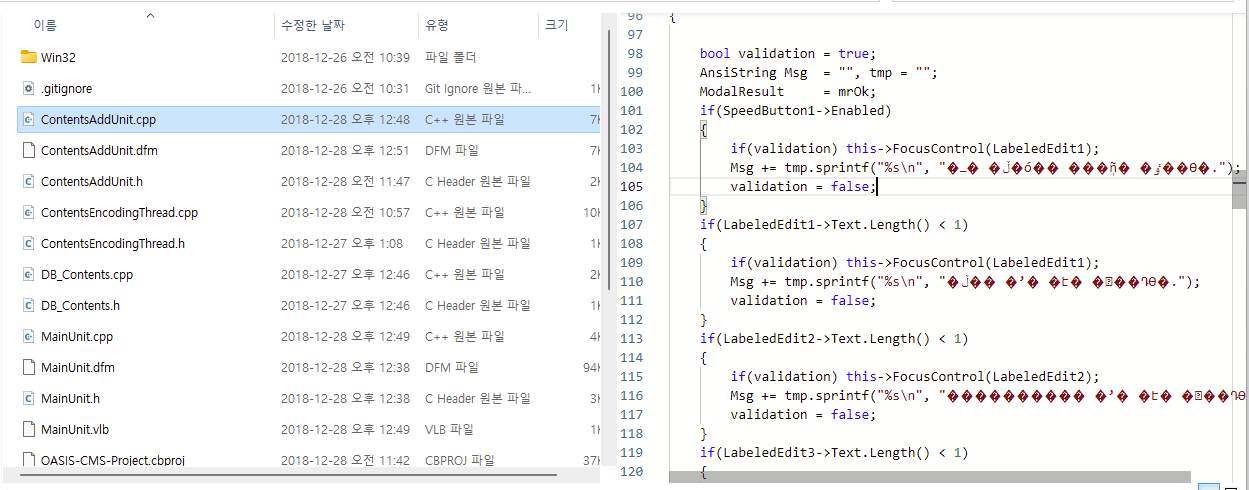Click the ContentsAddUnit.h file icon
Image resolution: width=1249 pixels, height=490 pixels.
pos(28,181)
